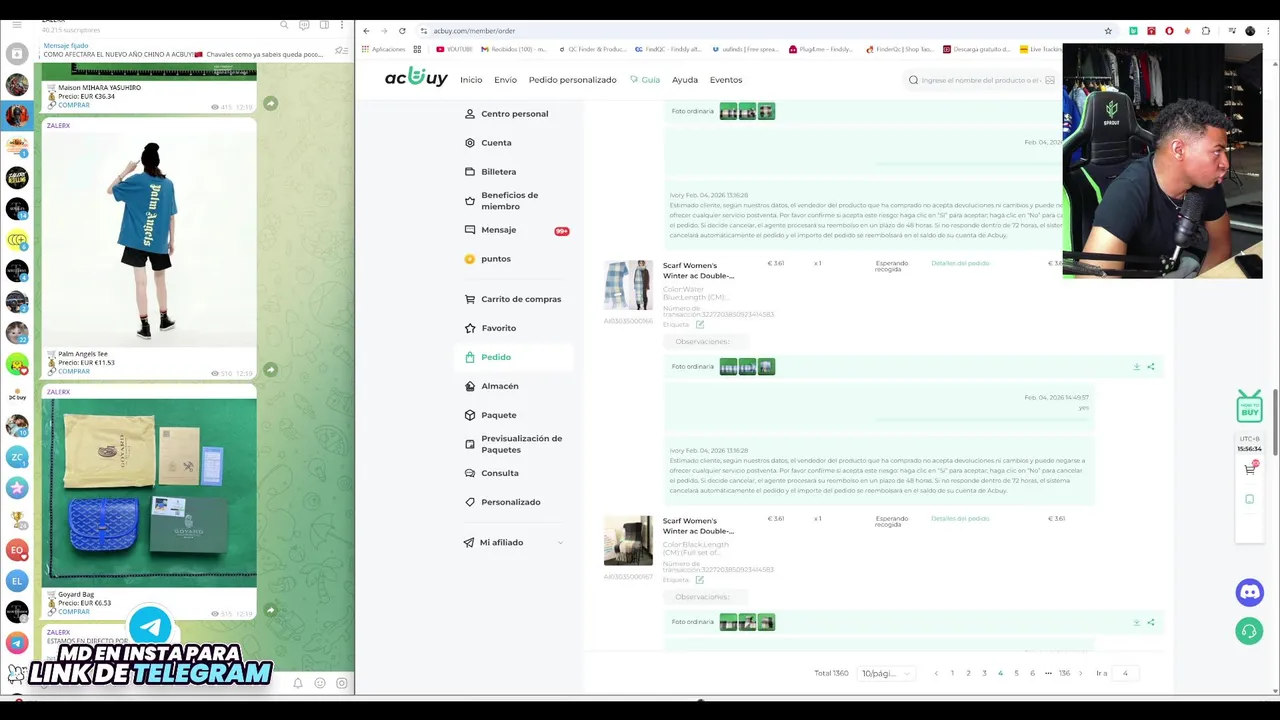Expand the Mi afiliado section

513,543
